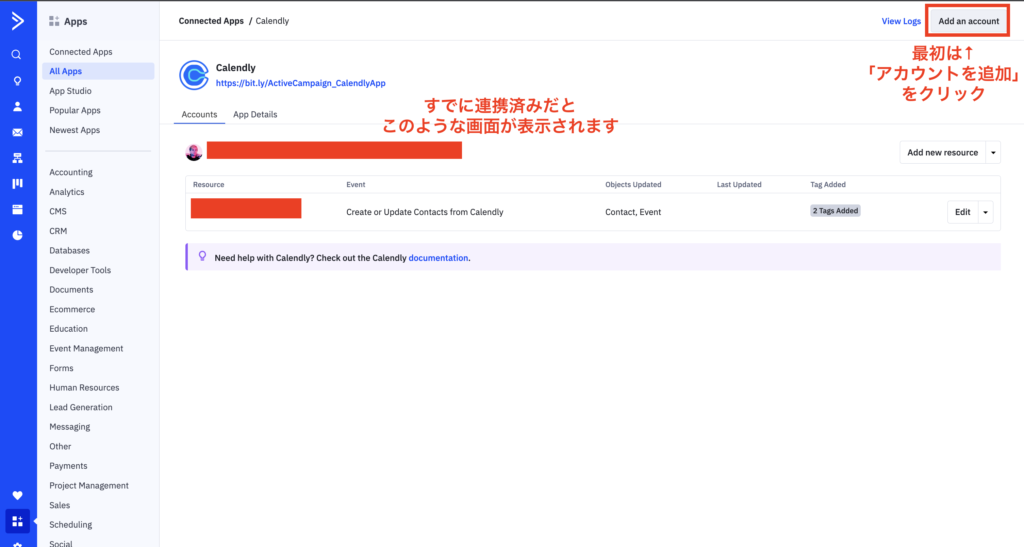Click the Add an account button

click(x=968, y=22)
